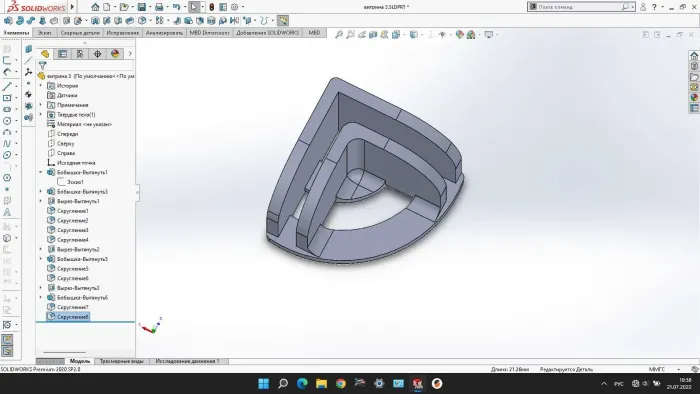The height and width of the screenshot is (394, 700).
Task: Switch to the Модель bottom tab
Action: coord(79,361)
